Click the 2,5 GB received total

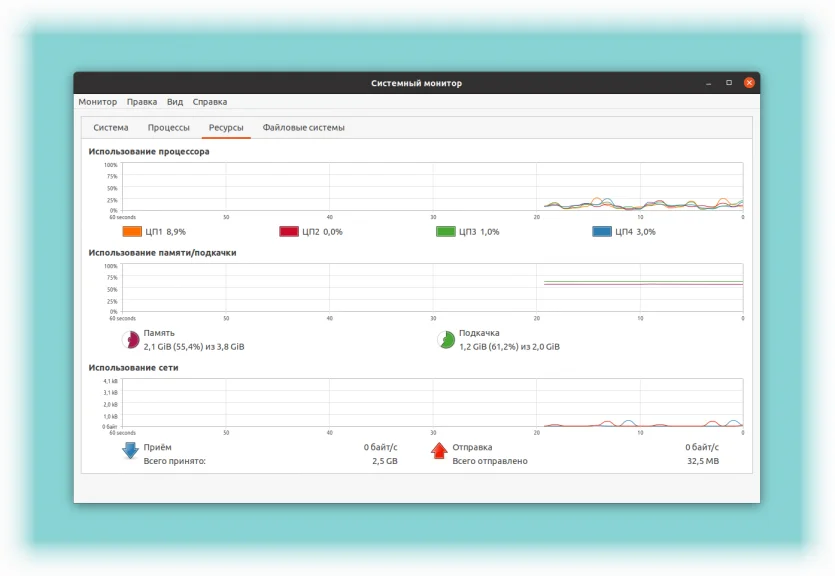coord(385,461)
